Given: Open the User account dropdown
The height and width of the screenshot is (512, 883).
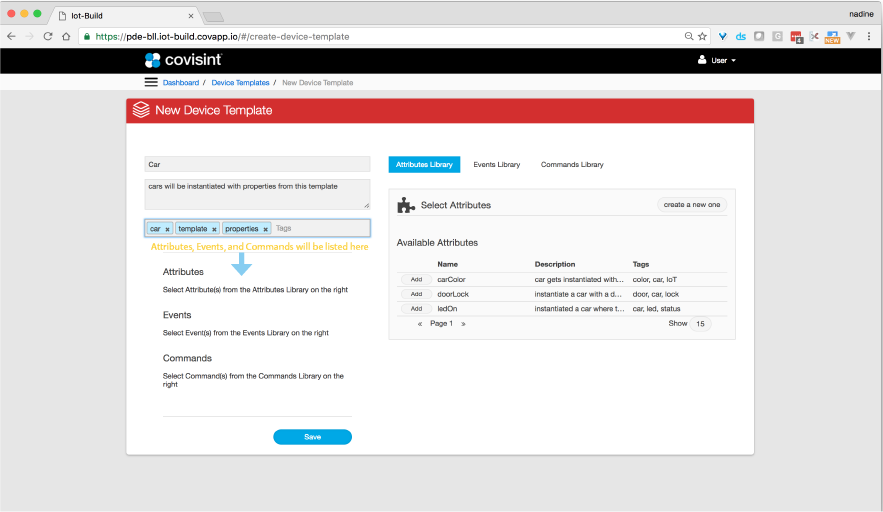Looking at the screenshot, I should [x=716, y=61].
